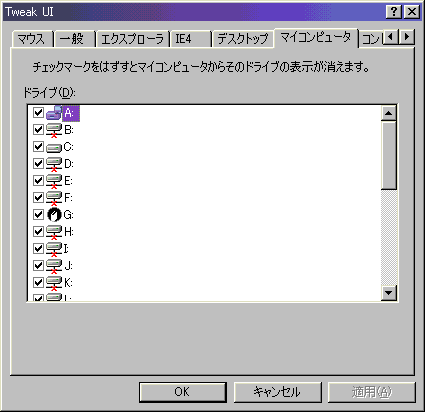Select the D: network drive icon
The width and height of the screenshot is (427, 413).
coord(54,164)
